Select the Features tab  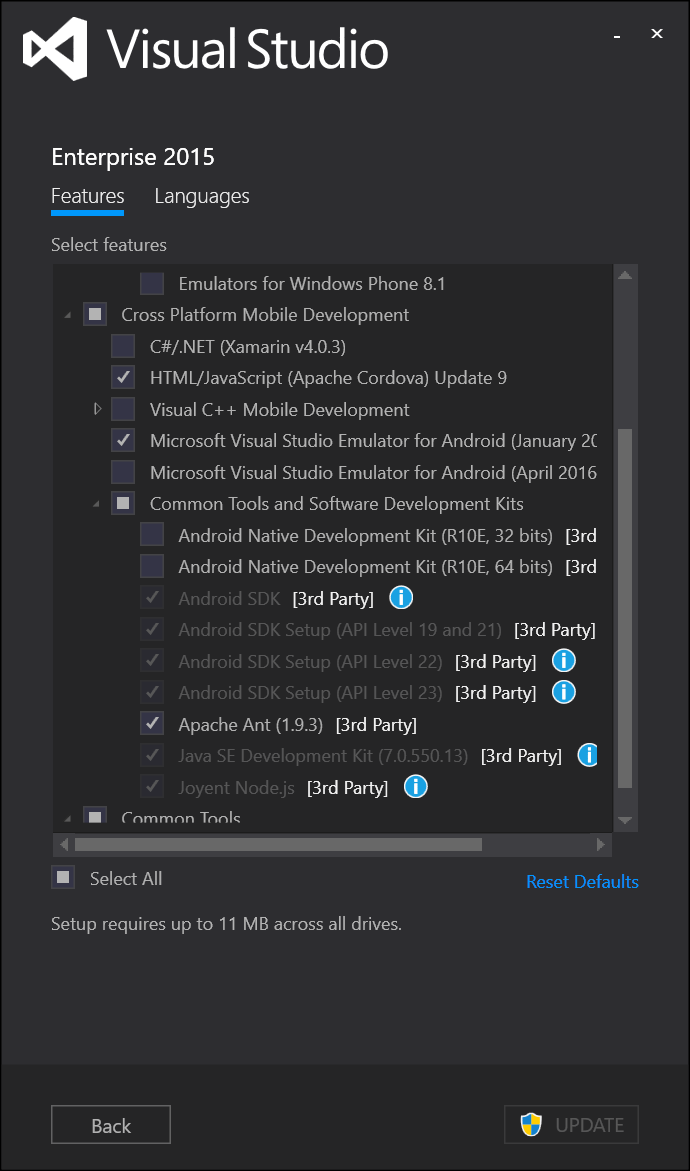[x=88, y=196]
